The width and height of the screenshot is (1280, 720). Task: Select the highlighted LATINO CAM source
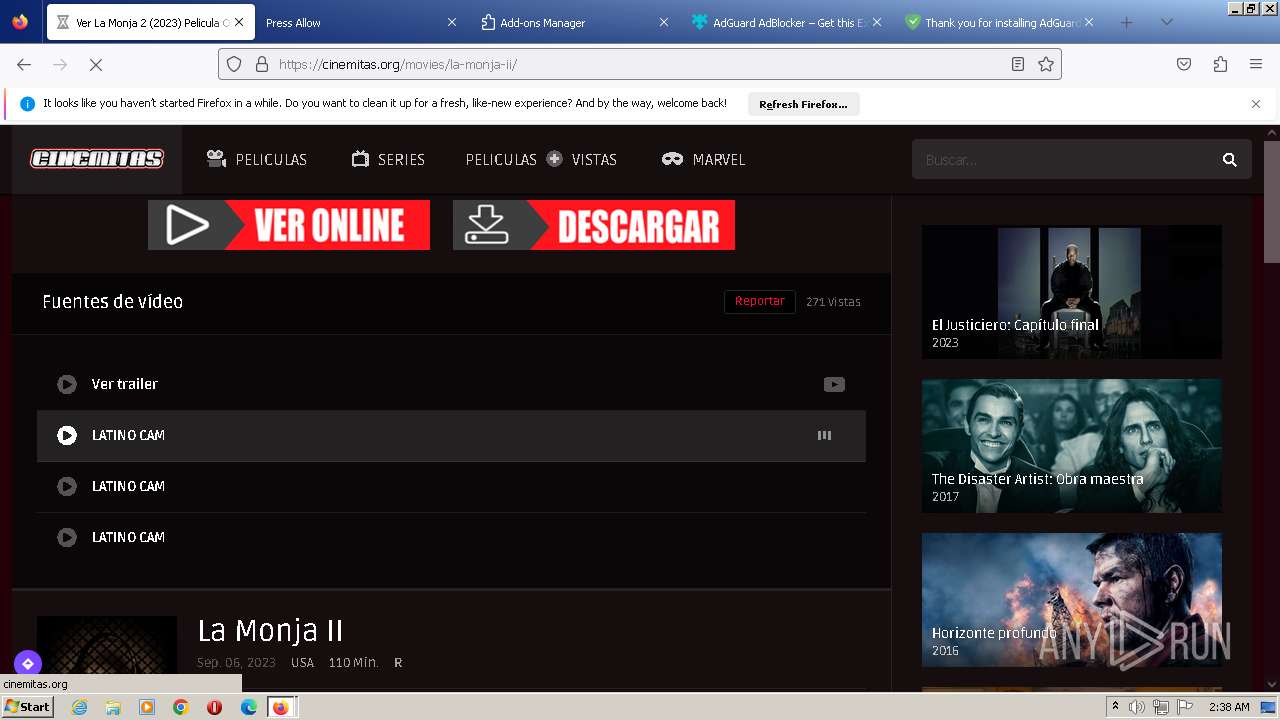pyautogui.click(x=451, y=435)
